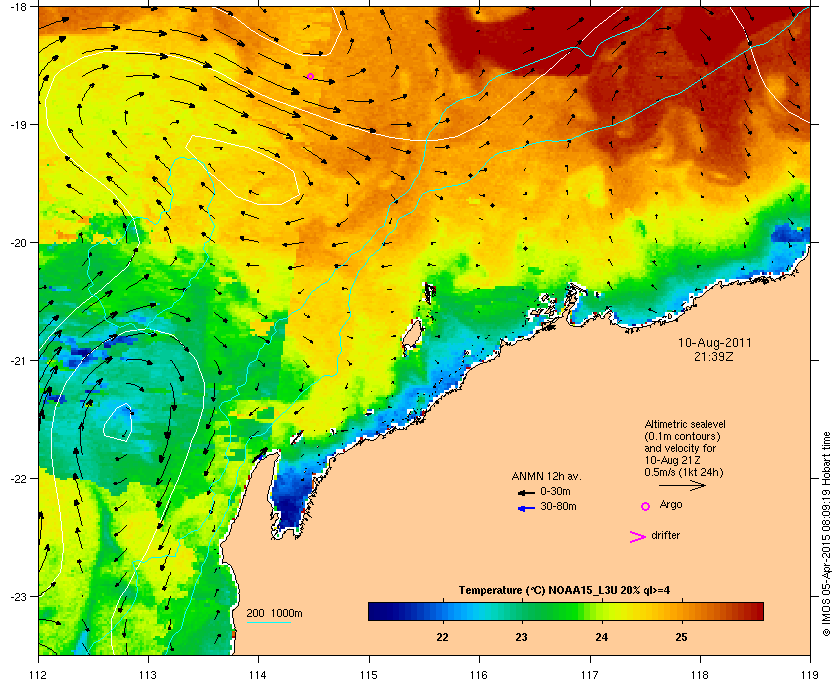Image resolution: width=840 pixels, height=680 pixels.
Task: Click the longitude axis label 112
Action: pos(39,674)
